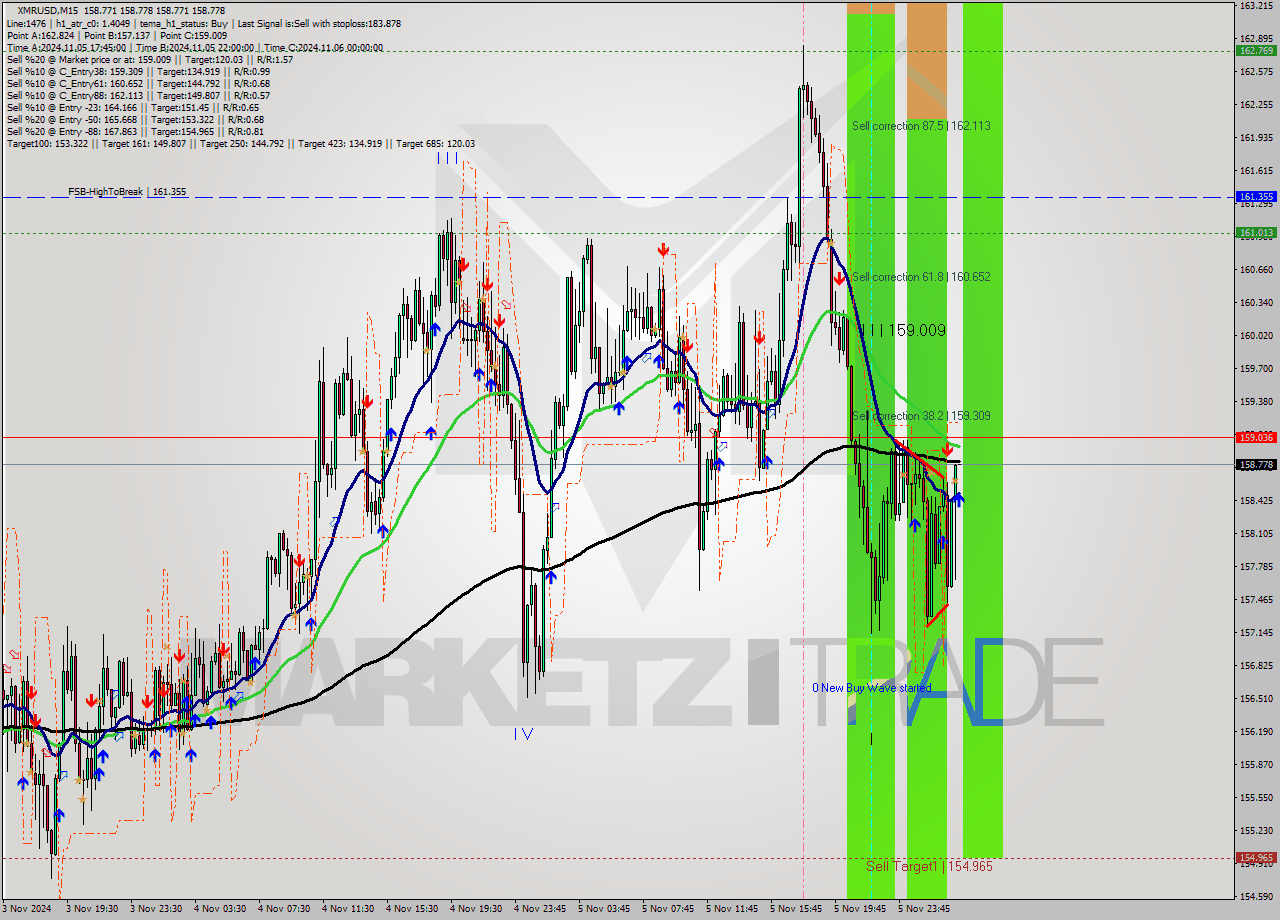Click the '0 New Buy Wave started' label
1280x920 pixels.
click(x=871, y=688)
